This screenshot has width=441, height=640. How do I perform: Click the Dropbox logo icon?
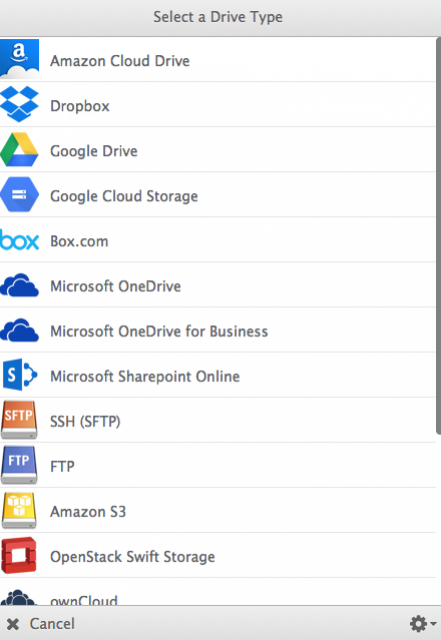[19, 104]
